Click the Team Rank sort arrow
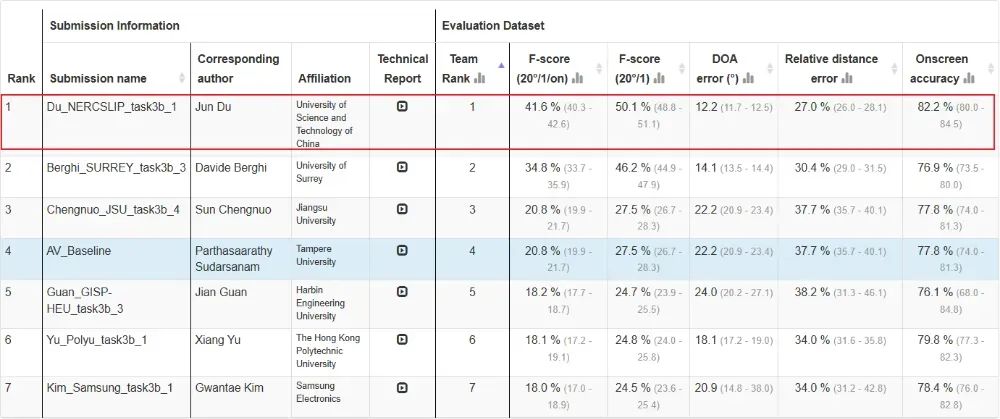The image size is (1000, 419). coord(500,65)
